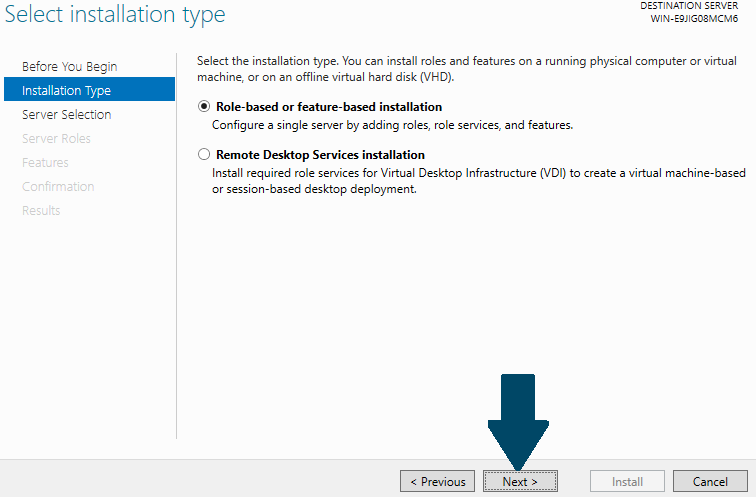Jump to the Server Selection step
This screenshot has width=756, height=497.
pyautogui.click(x=67, y=114)
